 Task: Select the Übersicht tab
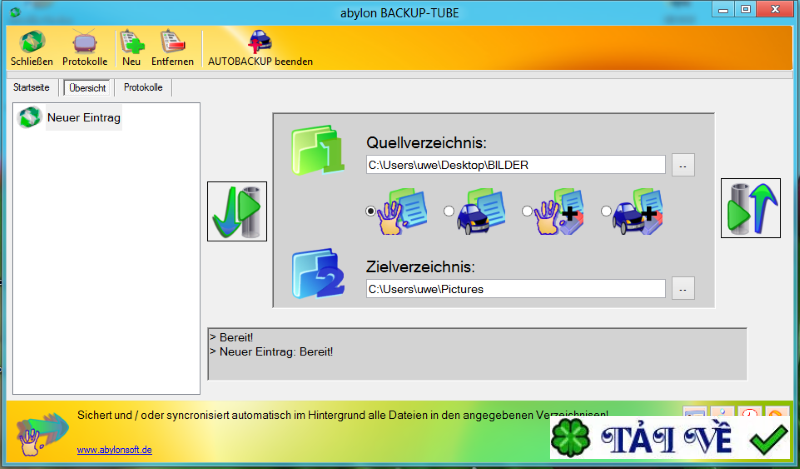pos(87,88)
